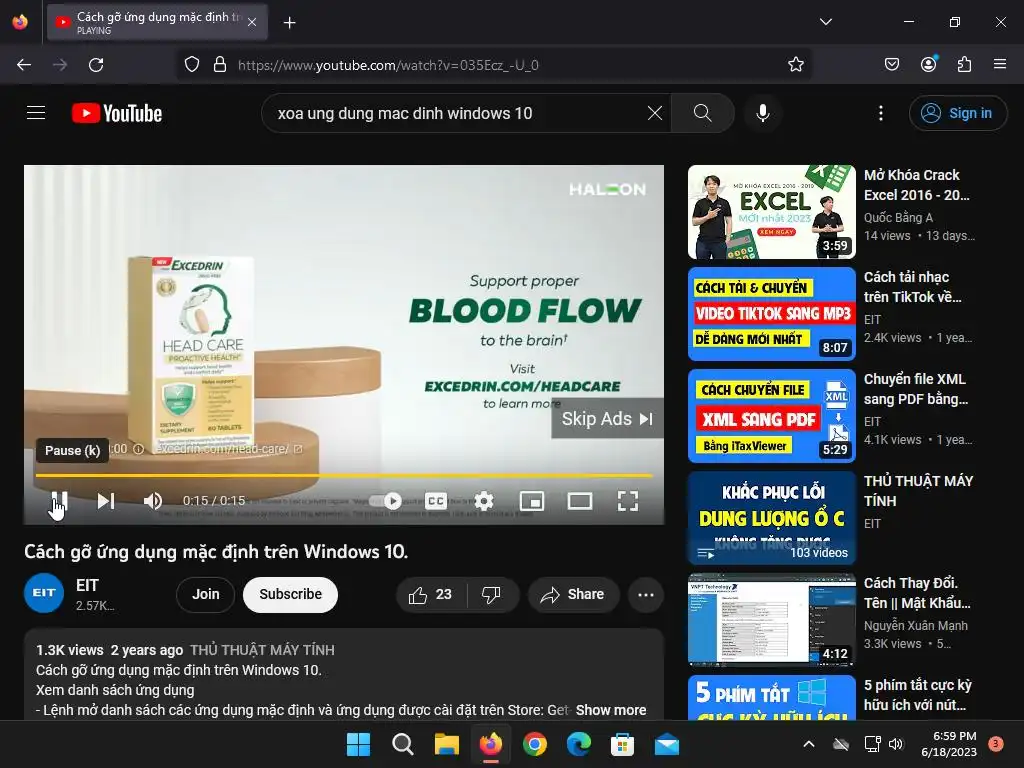Toggle closed captions CC button
Image resolution: width=1024 pixels, height=768 pixels.
[436, 501]
